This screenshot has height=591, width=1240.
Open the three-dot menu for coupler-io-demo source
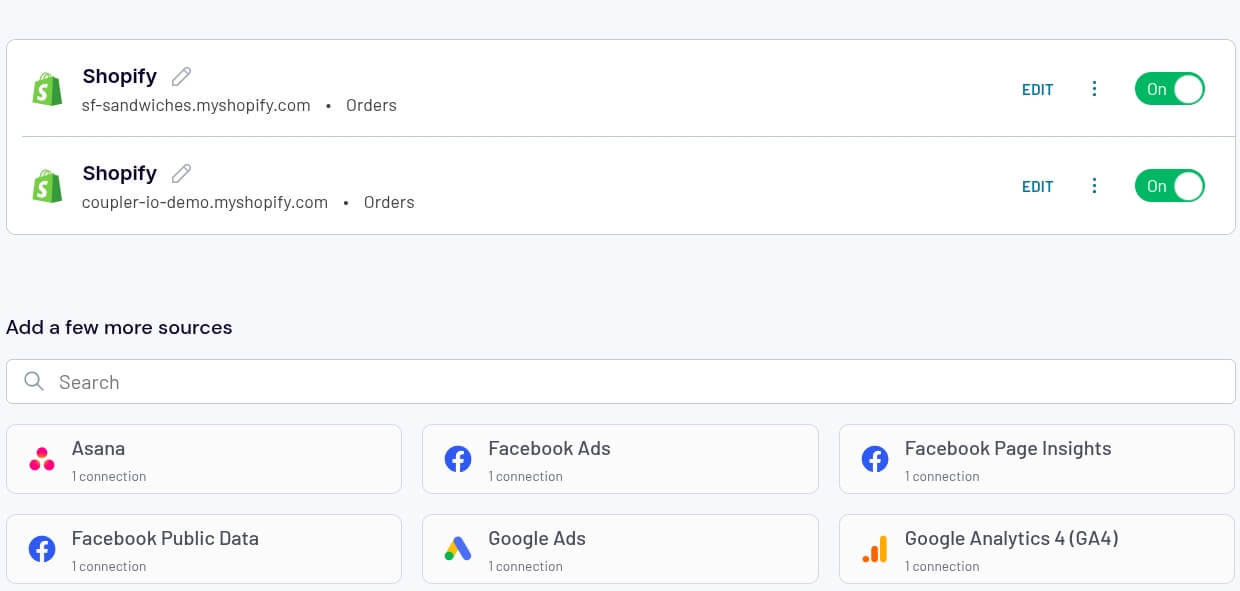1094,186
